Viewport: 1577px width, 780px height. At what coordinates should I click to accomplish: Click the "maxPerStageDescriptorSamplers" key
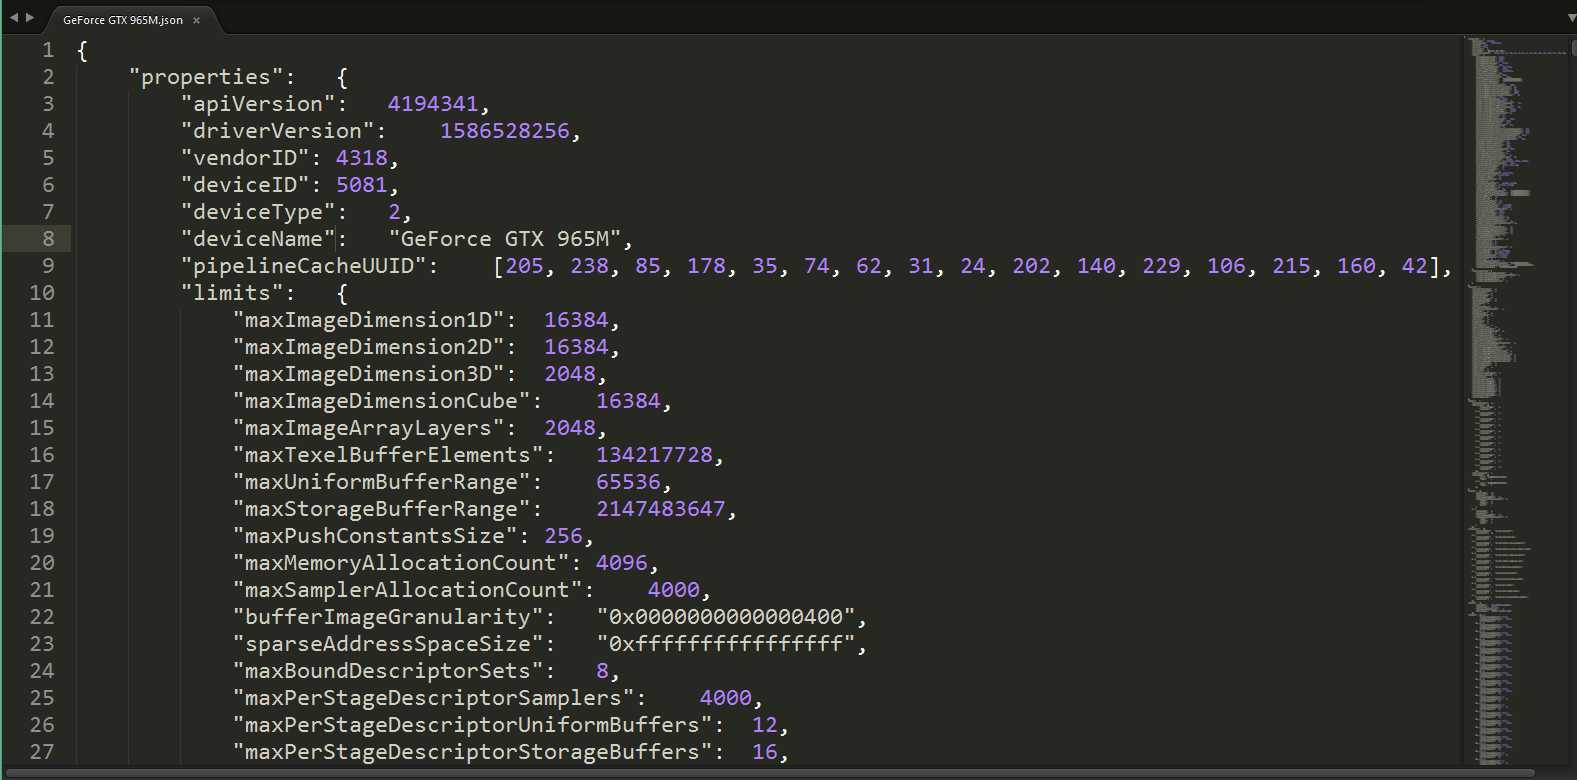point(433,698)
